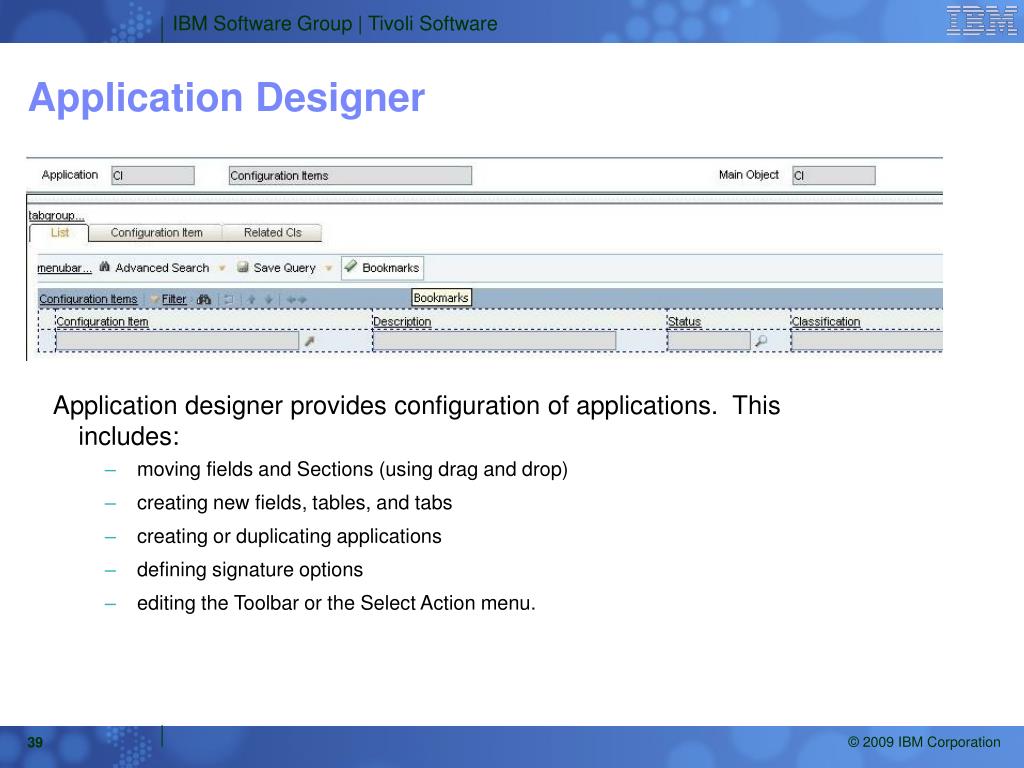Open the Advanced Search dropdown arrow

pyautogui.click(x=222, y=268)
